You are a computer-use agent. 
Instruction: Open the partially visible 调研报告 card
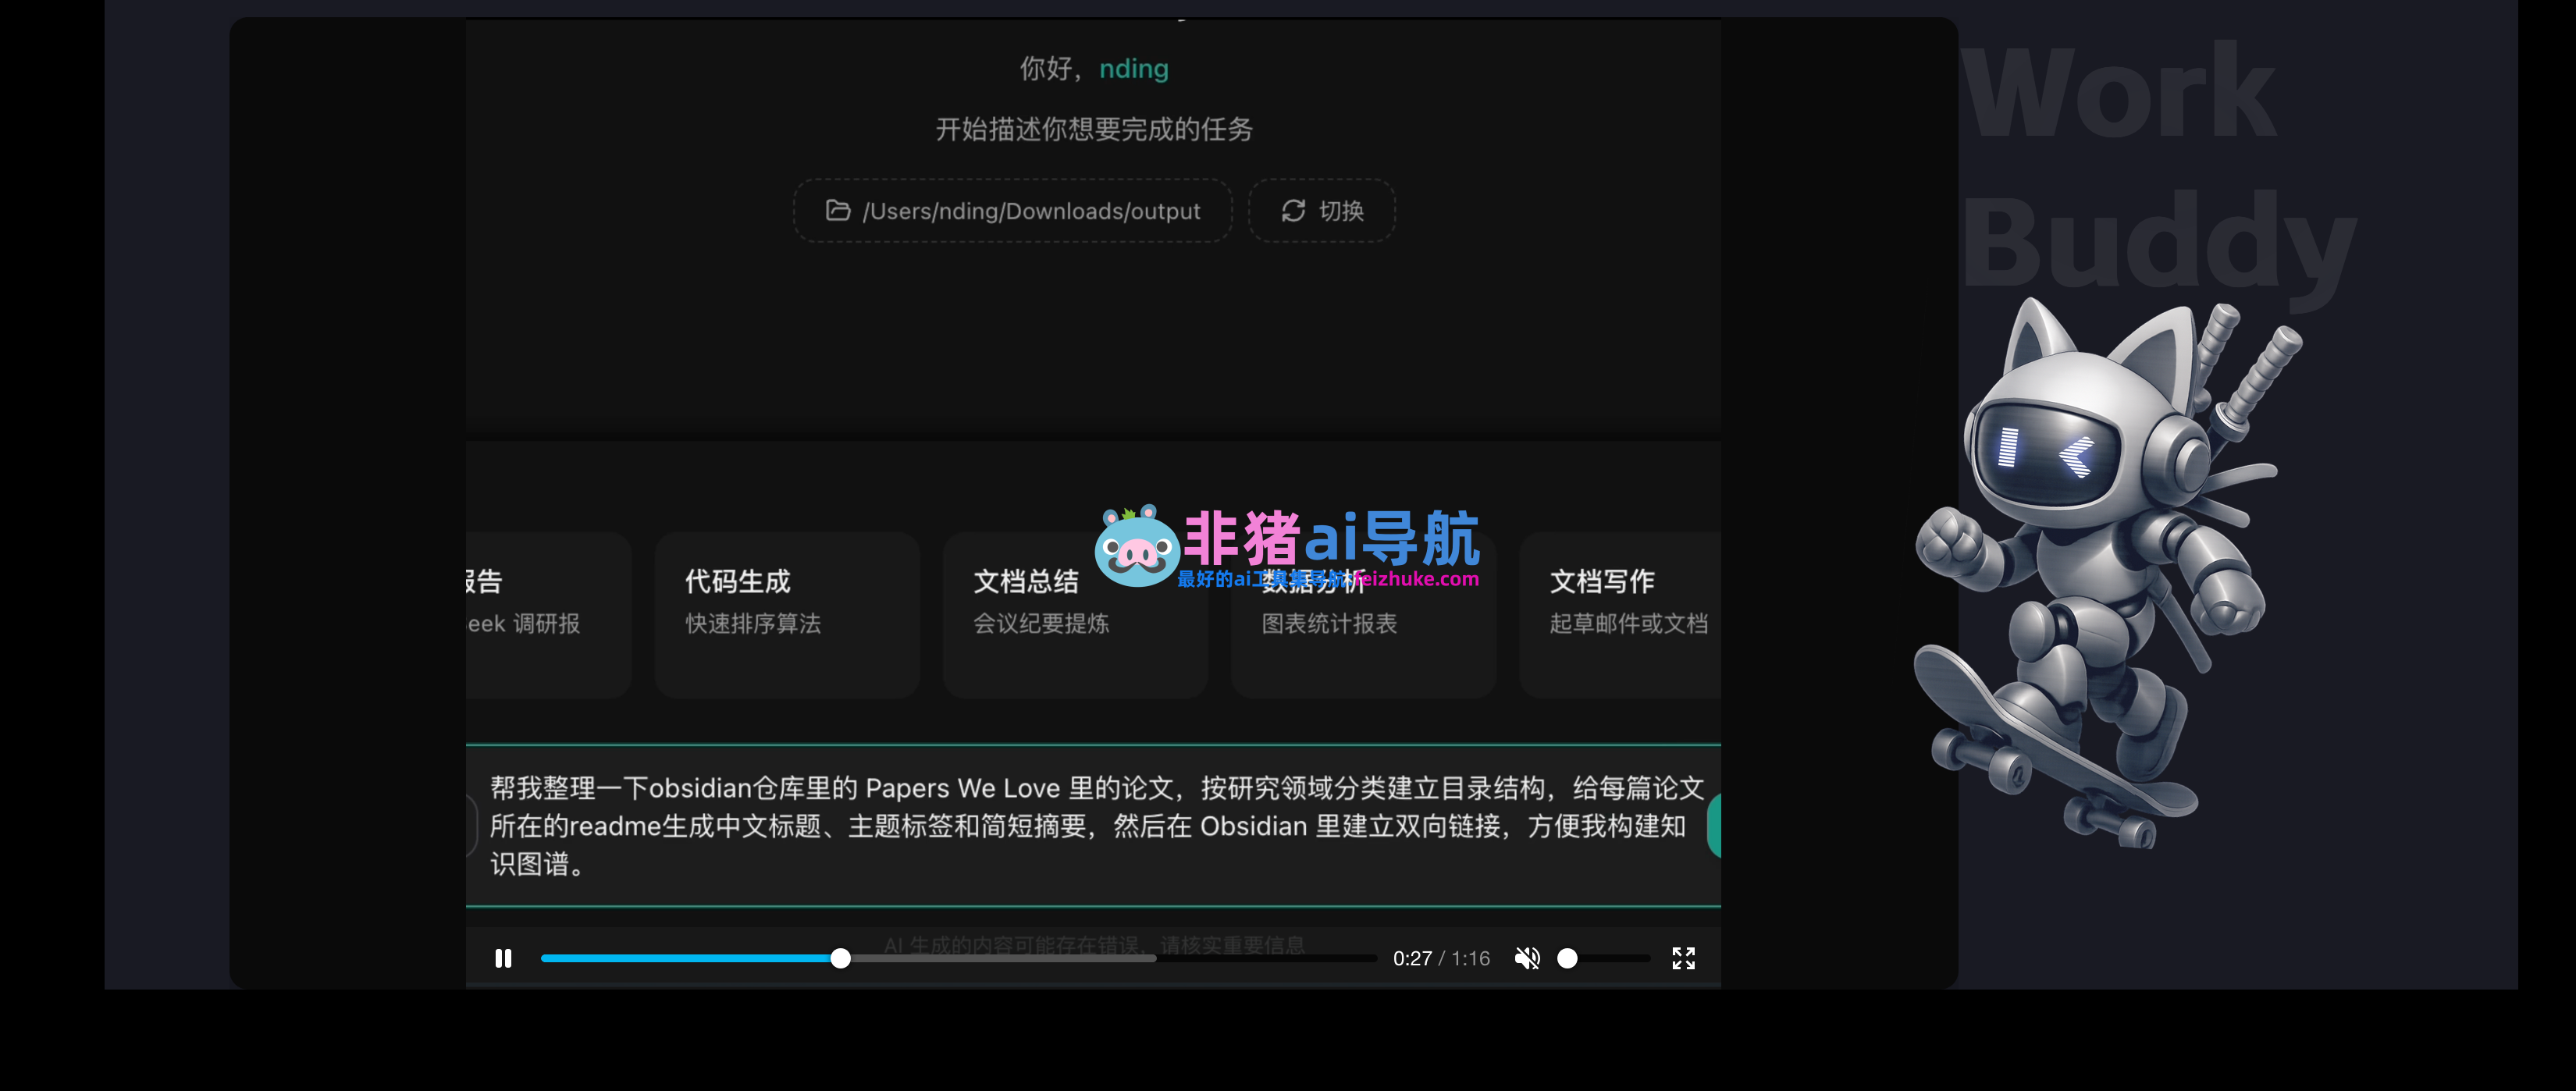pos(548,614)
